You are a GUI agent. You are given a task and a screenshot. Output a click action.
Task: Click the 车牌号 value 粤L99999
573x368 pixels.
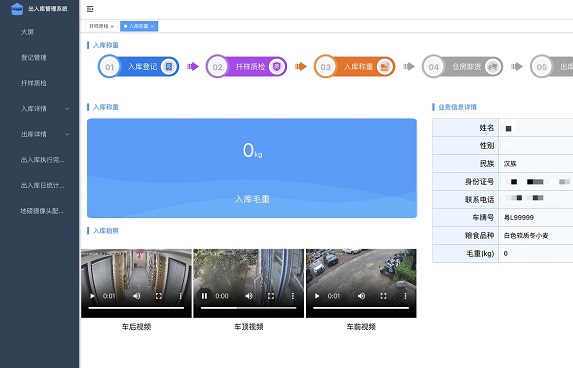pos(519,217)
